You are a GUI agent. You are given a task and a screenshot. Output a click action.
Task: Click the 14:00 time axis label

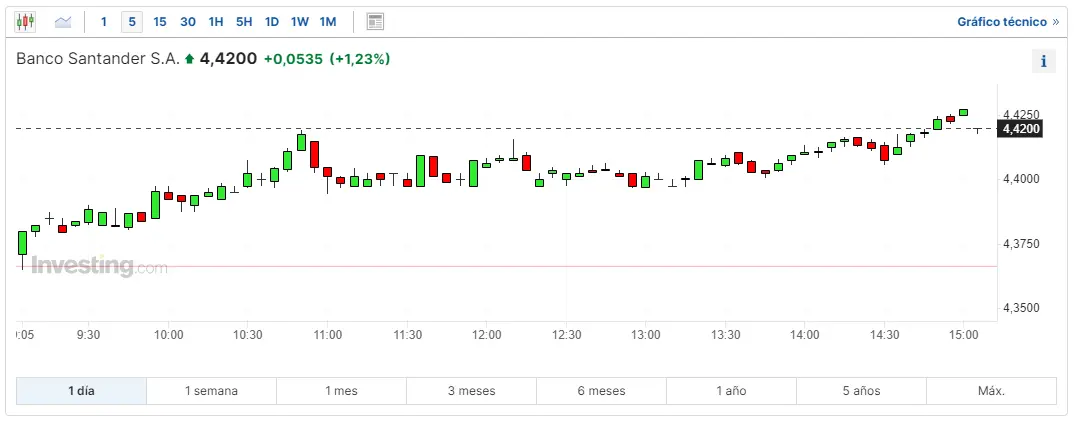[x=804, y=335]
